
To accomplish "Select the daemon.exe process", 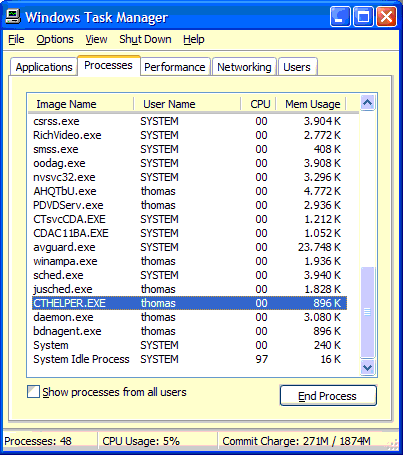I will click(189, 317).
